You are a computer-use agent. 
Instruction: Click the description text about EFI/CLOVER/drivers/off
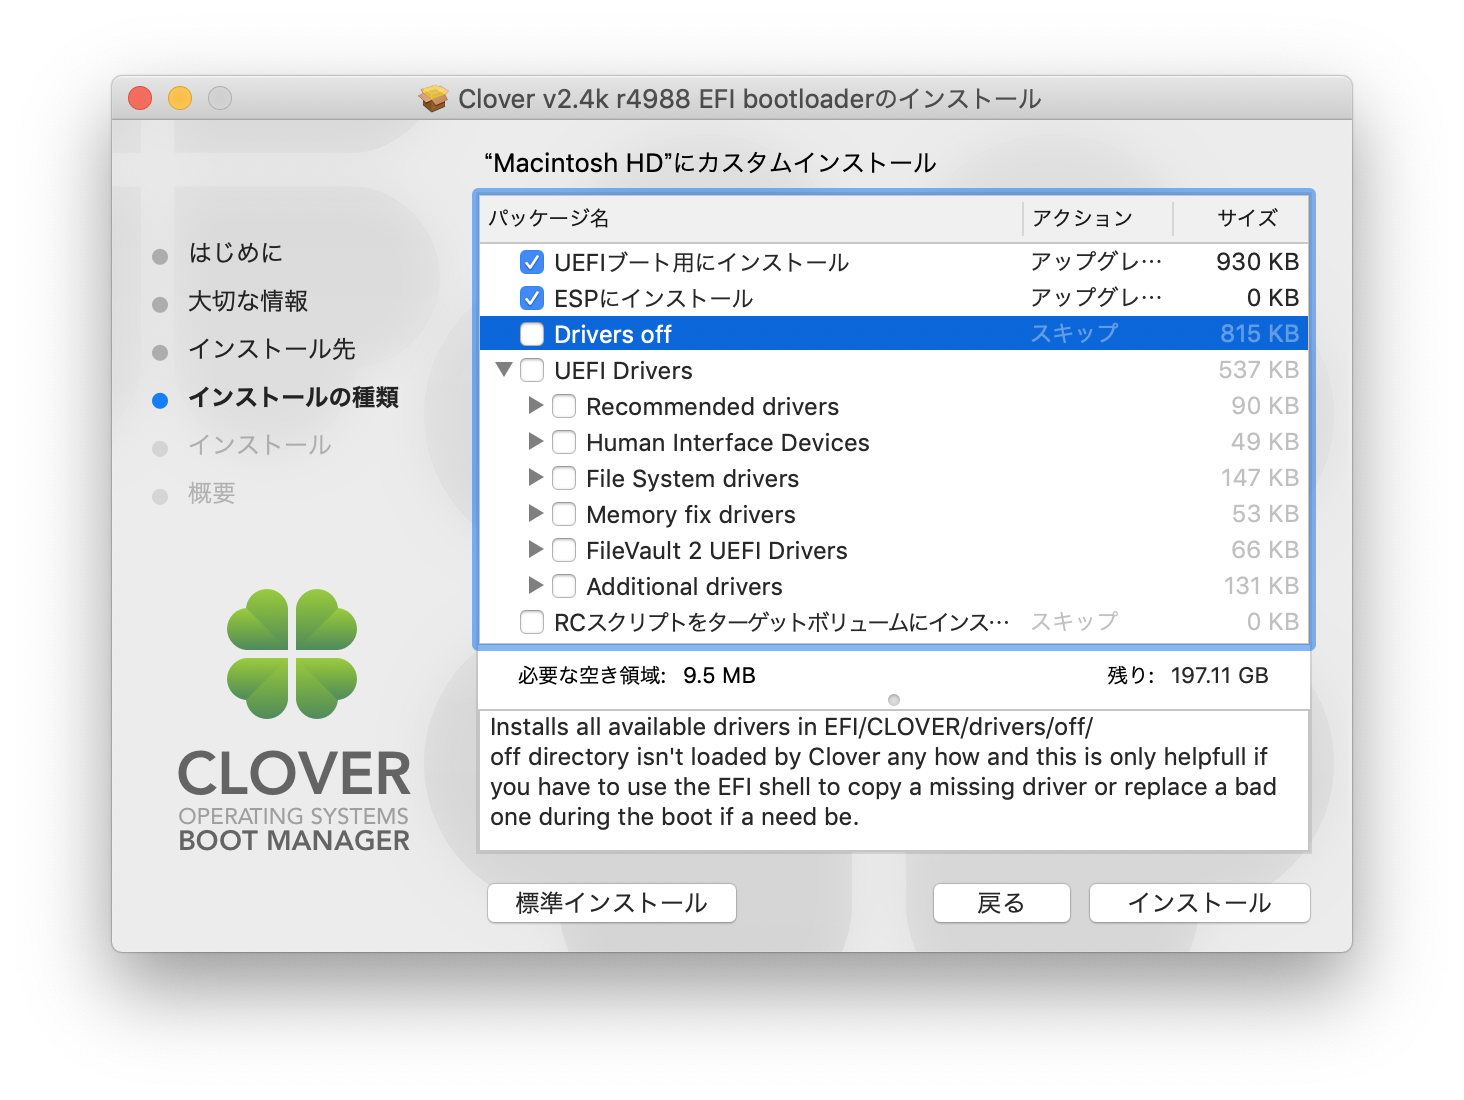tap(883, 772)
